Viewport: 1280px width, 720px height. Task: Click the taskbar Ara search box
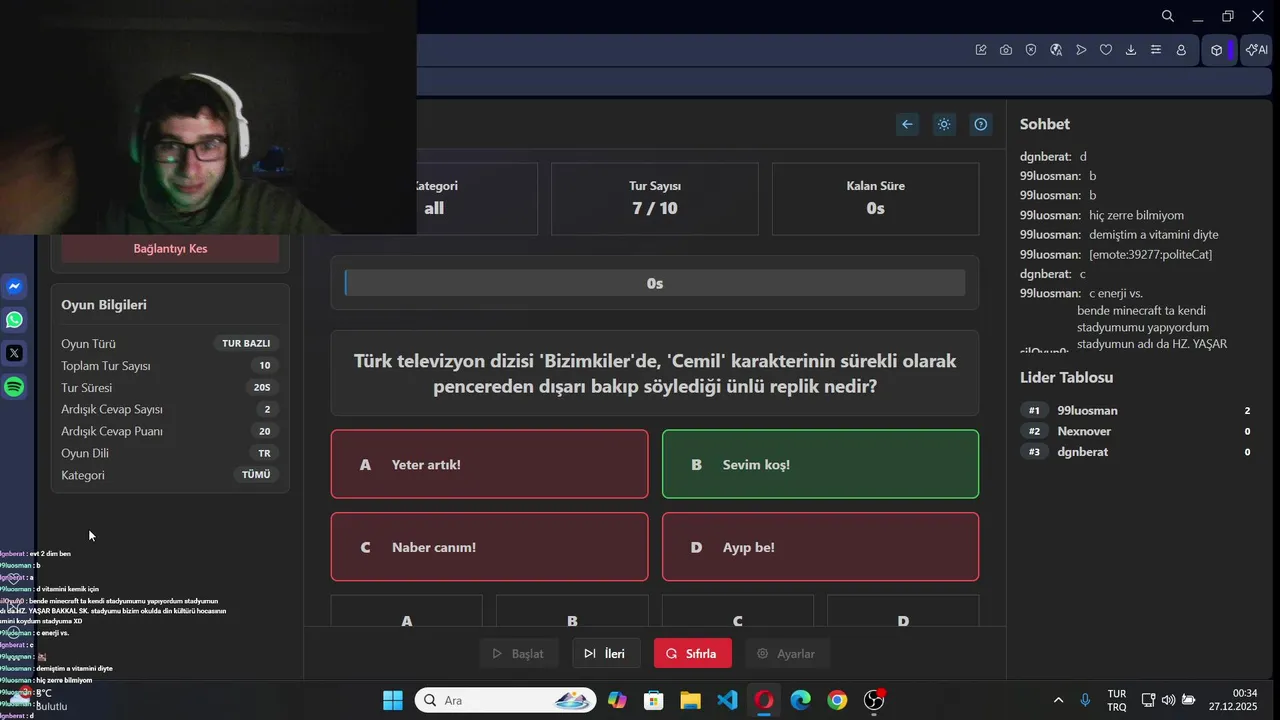(505, 700)
